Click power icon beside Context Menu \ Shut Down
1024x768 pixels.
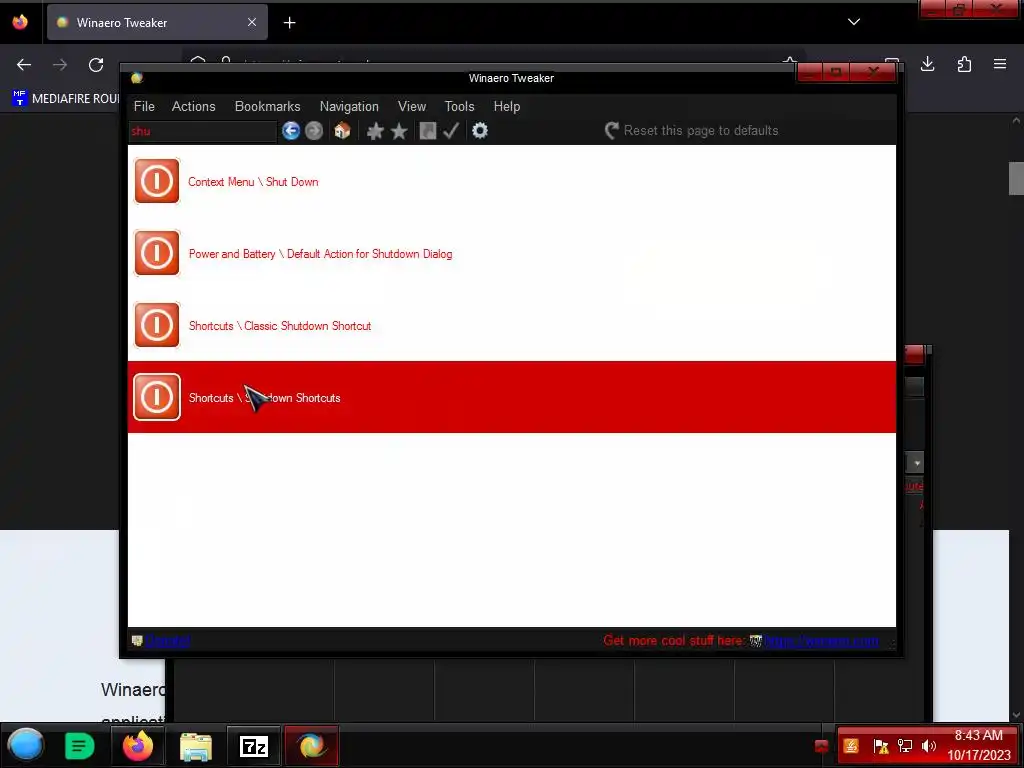[x=157, y=181]
